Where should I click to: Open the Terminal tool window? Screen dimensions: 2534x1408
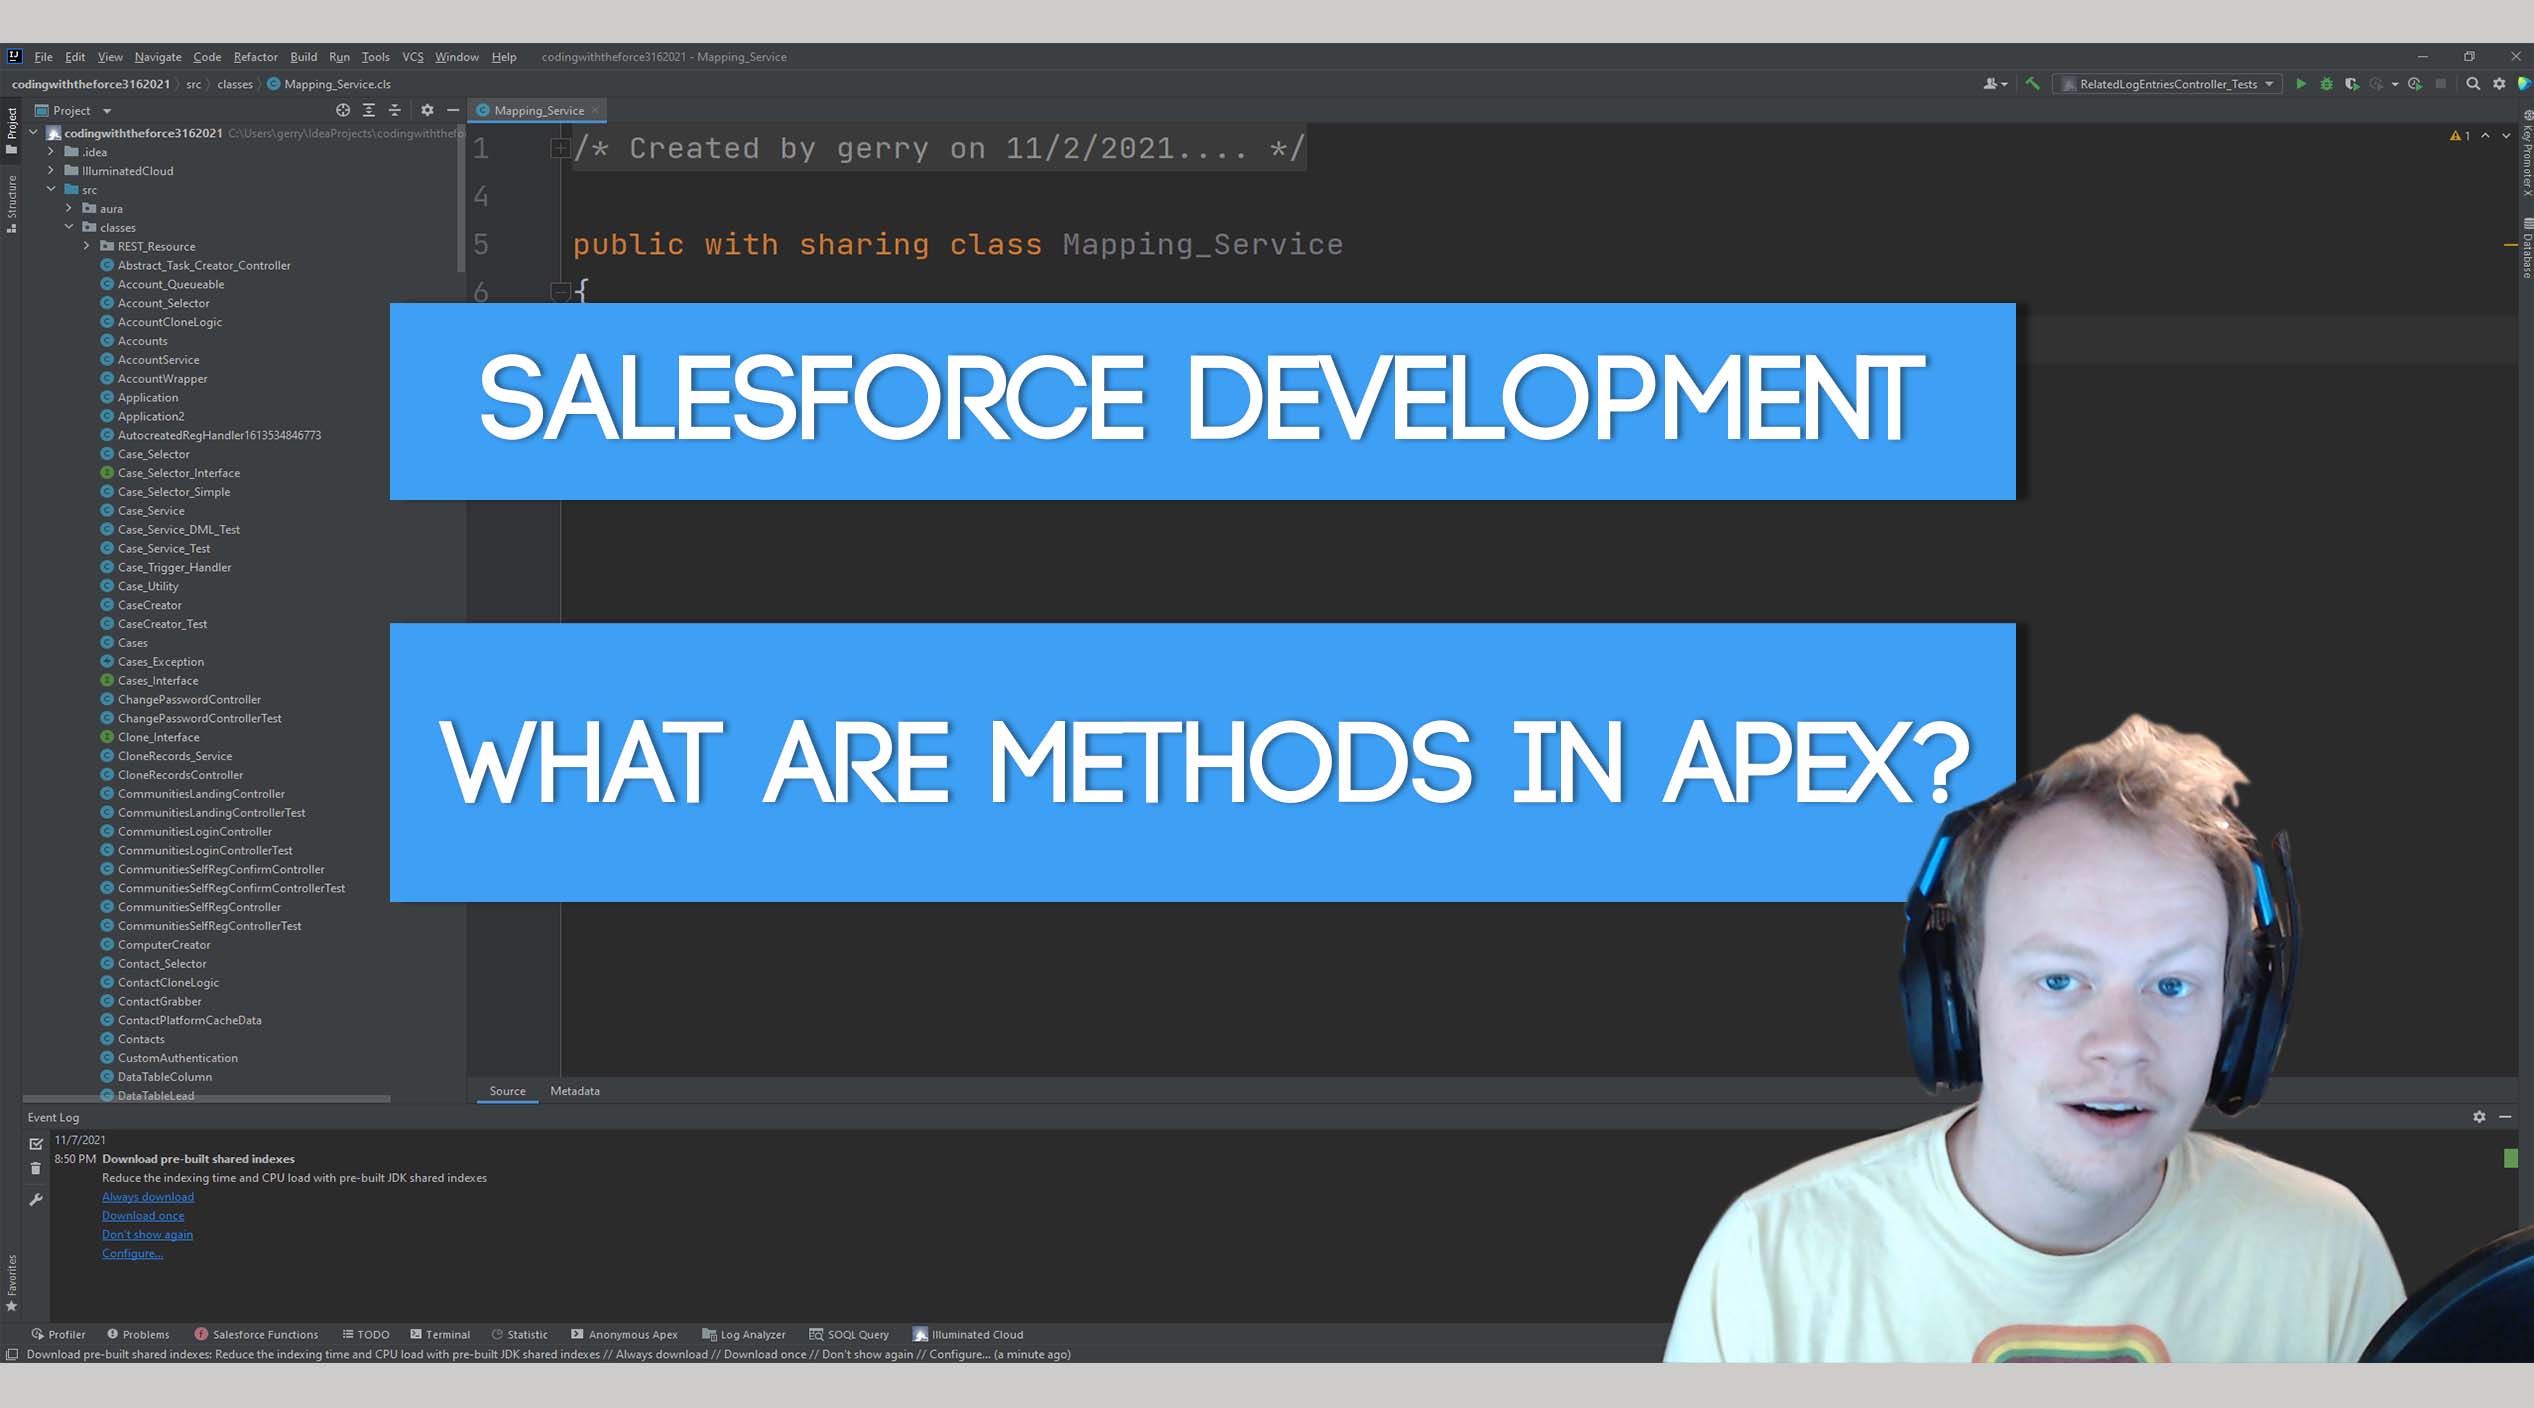(x=440, y=1334)
